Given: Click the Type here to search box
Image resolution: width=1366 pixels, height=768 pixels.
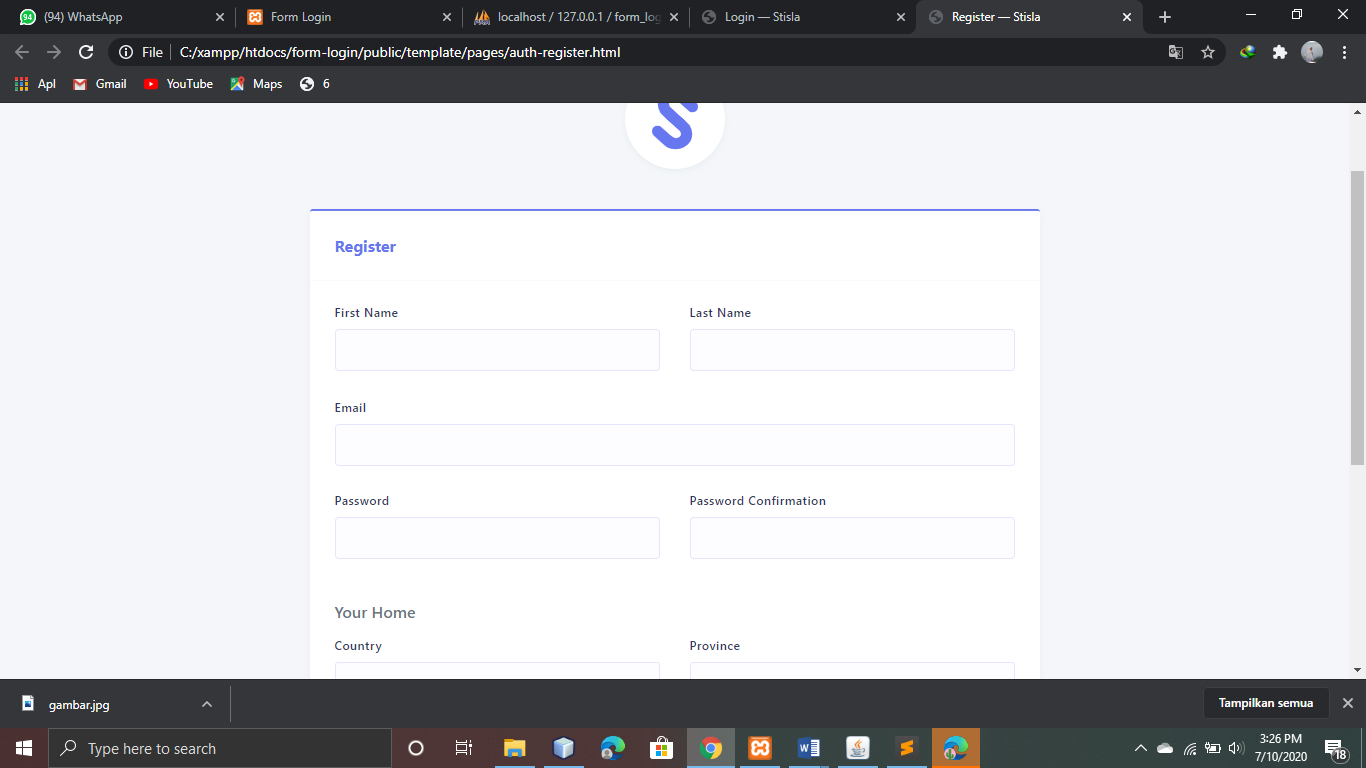Looking at the screenshot, I should [x=220, y=748].
